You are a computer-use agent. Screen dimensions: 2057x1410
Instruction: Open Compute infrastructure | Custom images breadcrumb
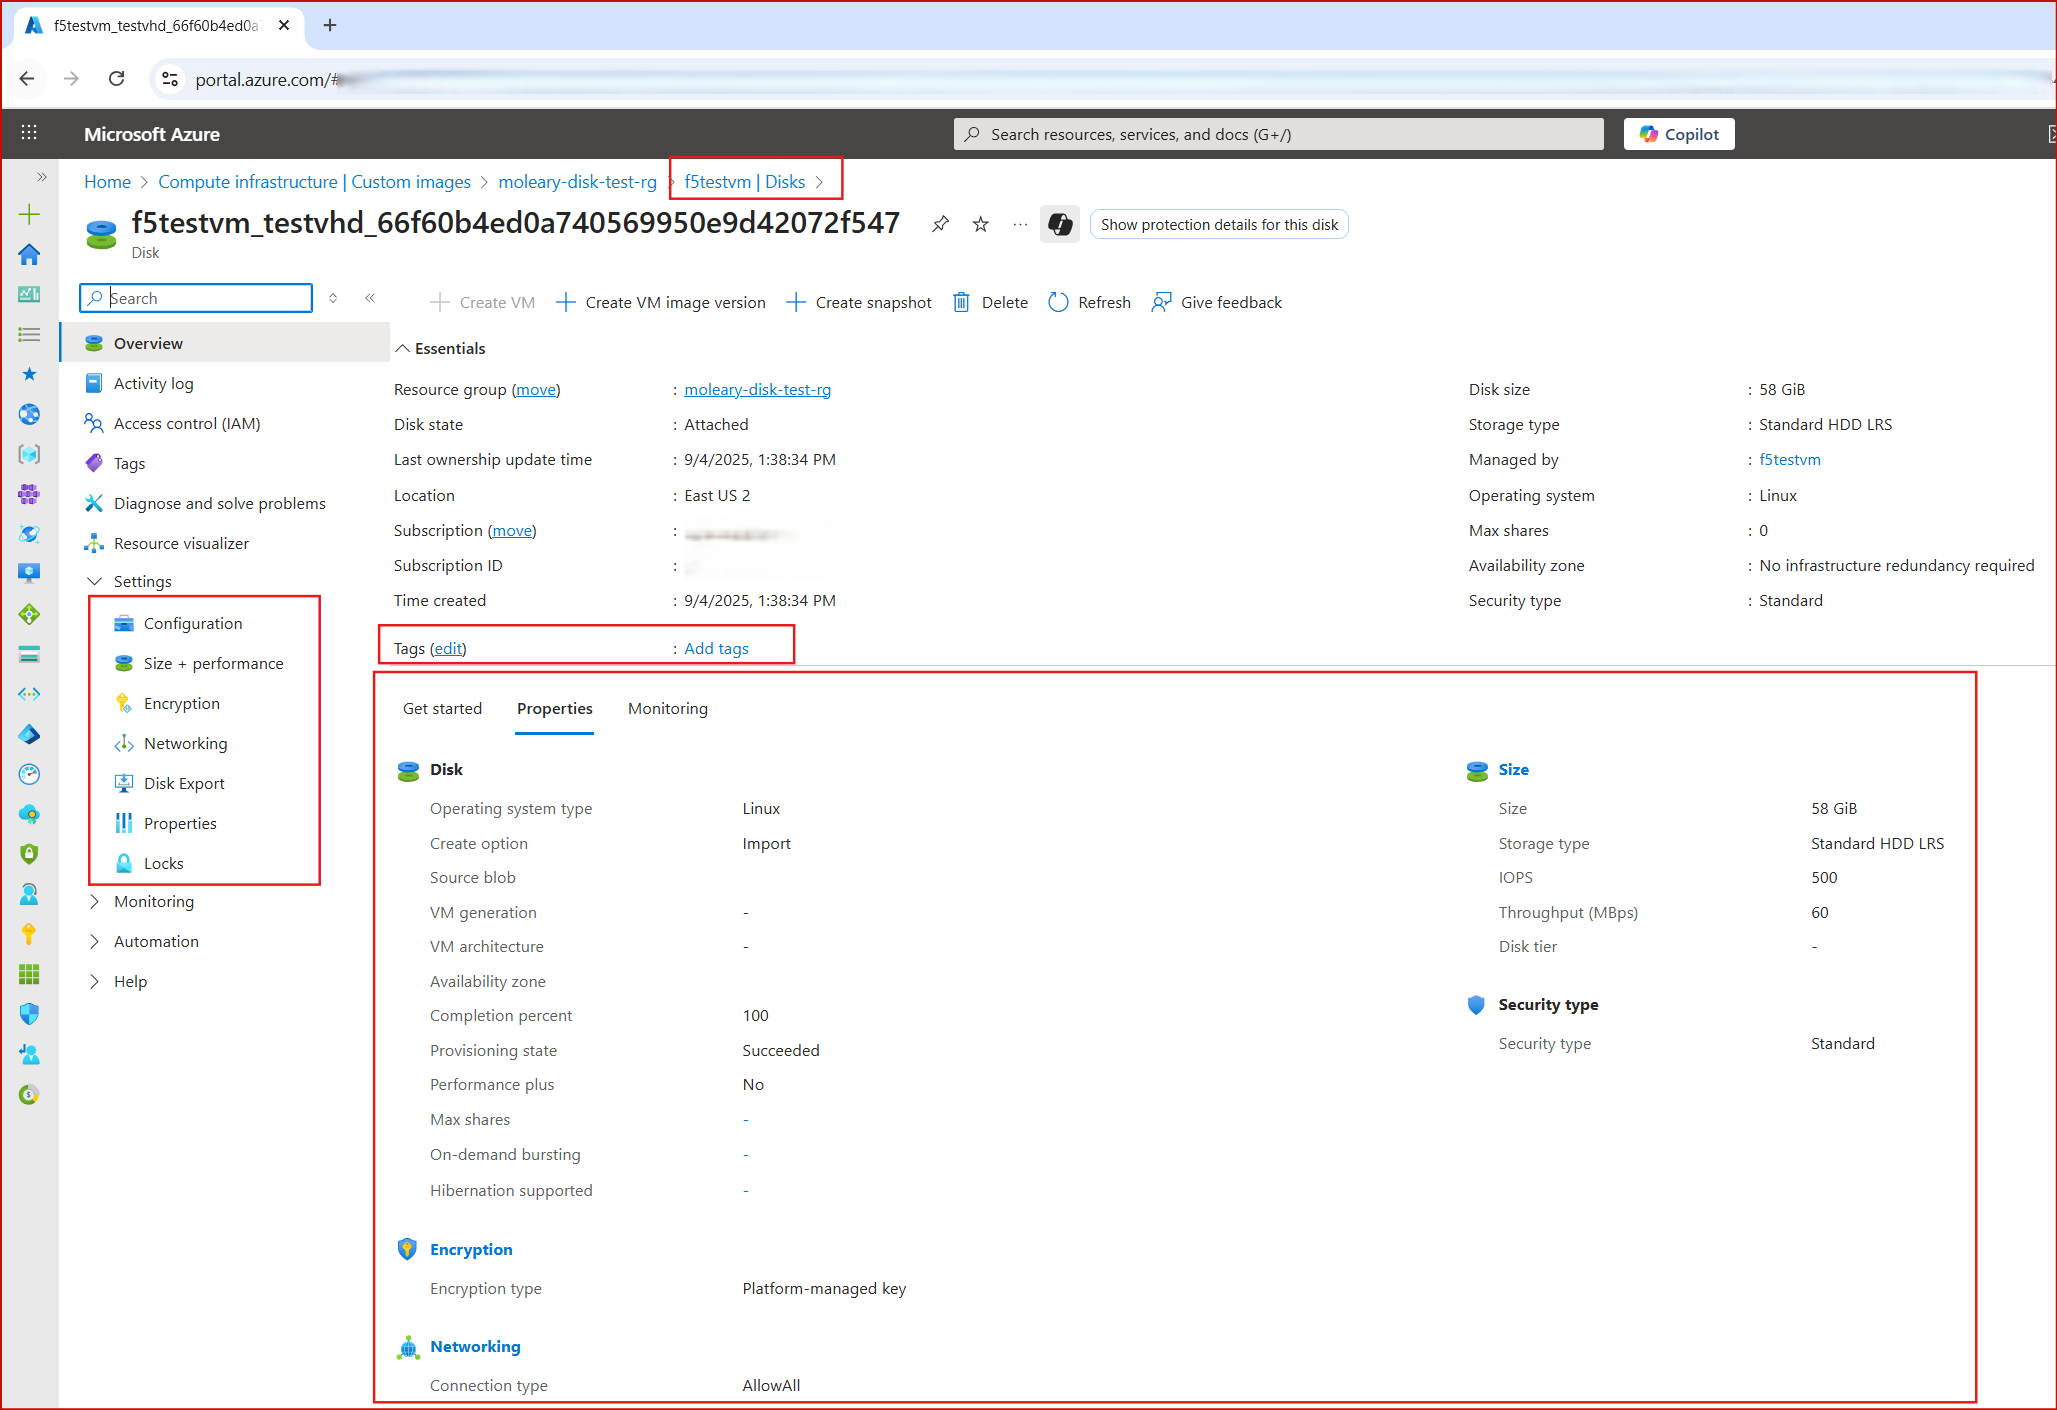(x=314, y=181)
